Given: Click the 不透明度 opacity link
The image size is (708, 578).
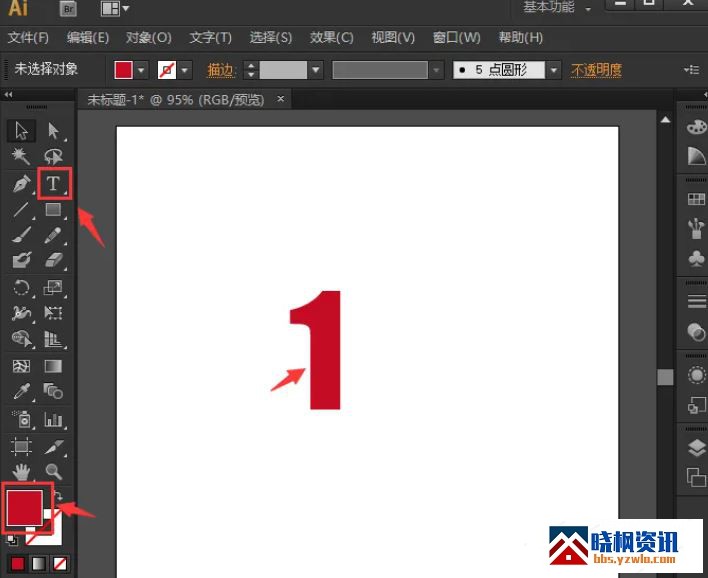Looking at the screenshot, I should [596, 70].
